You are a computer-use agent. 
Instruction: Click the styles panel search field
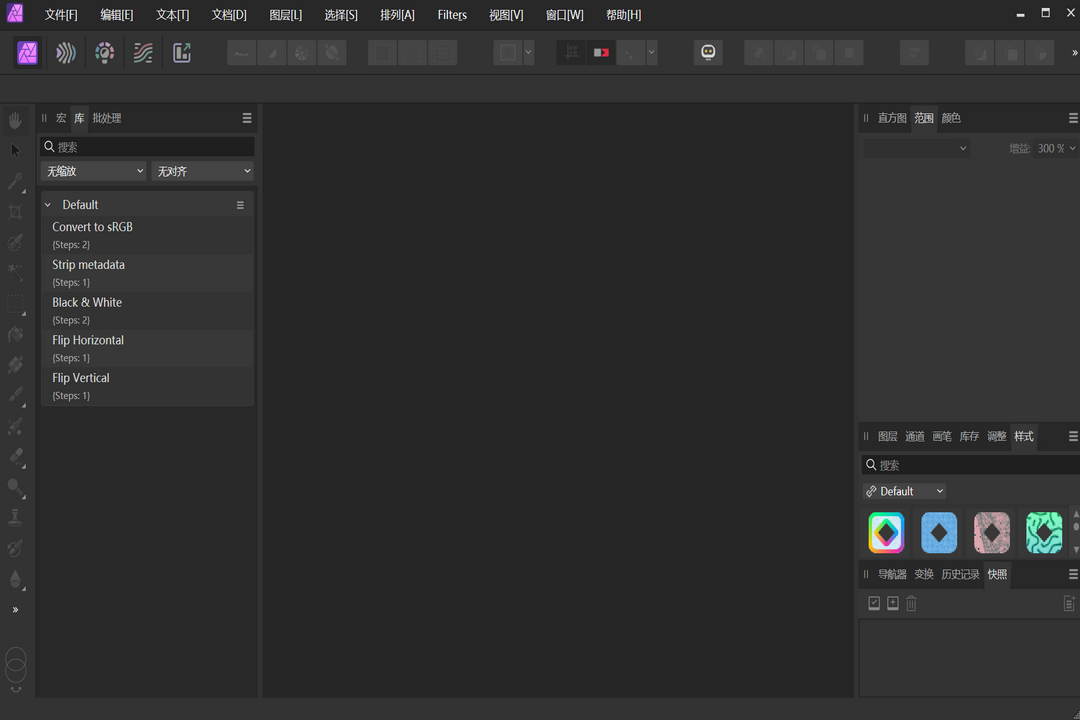pos(968,464)
